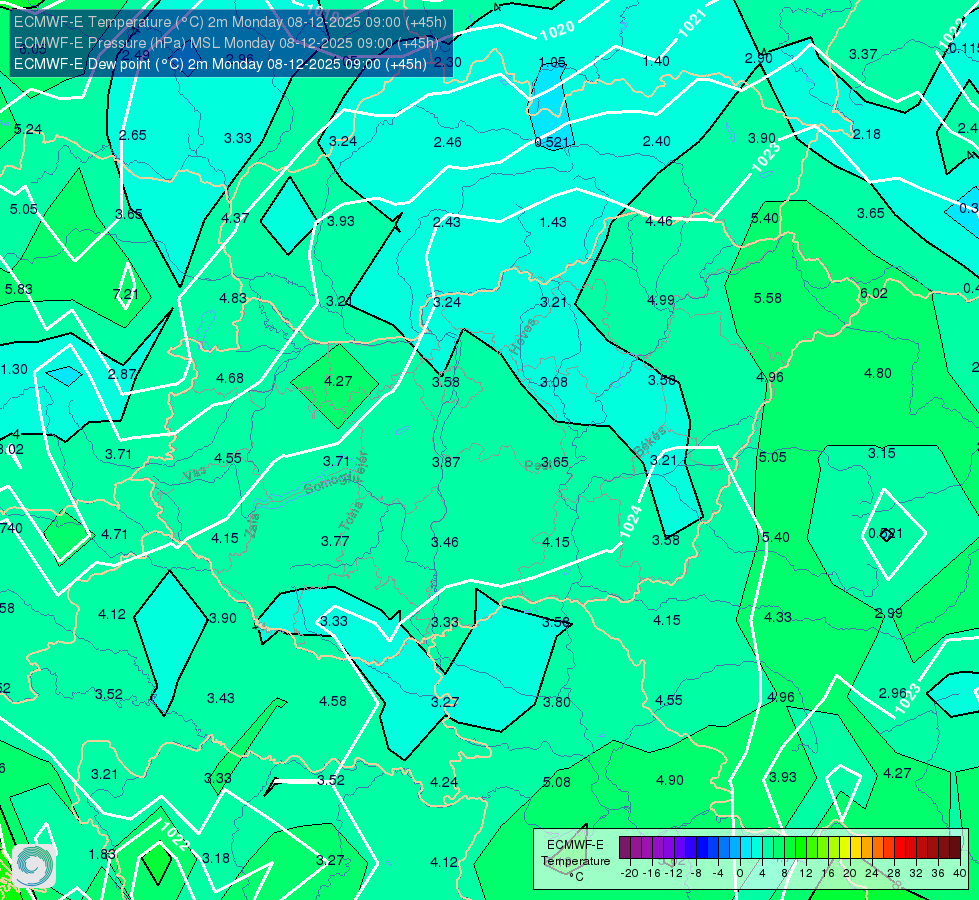This screenshot has height=900, width=979.
Task: Click the 3.15 temperature value
Action: (x=882, y=453)
